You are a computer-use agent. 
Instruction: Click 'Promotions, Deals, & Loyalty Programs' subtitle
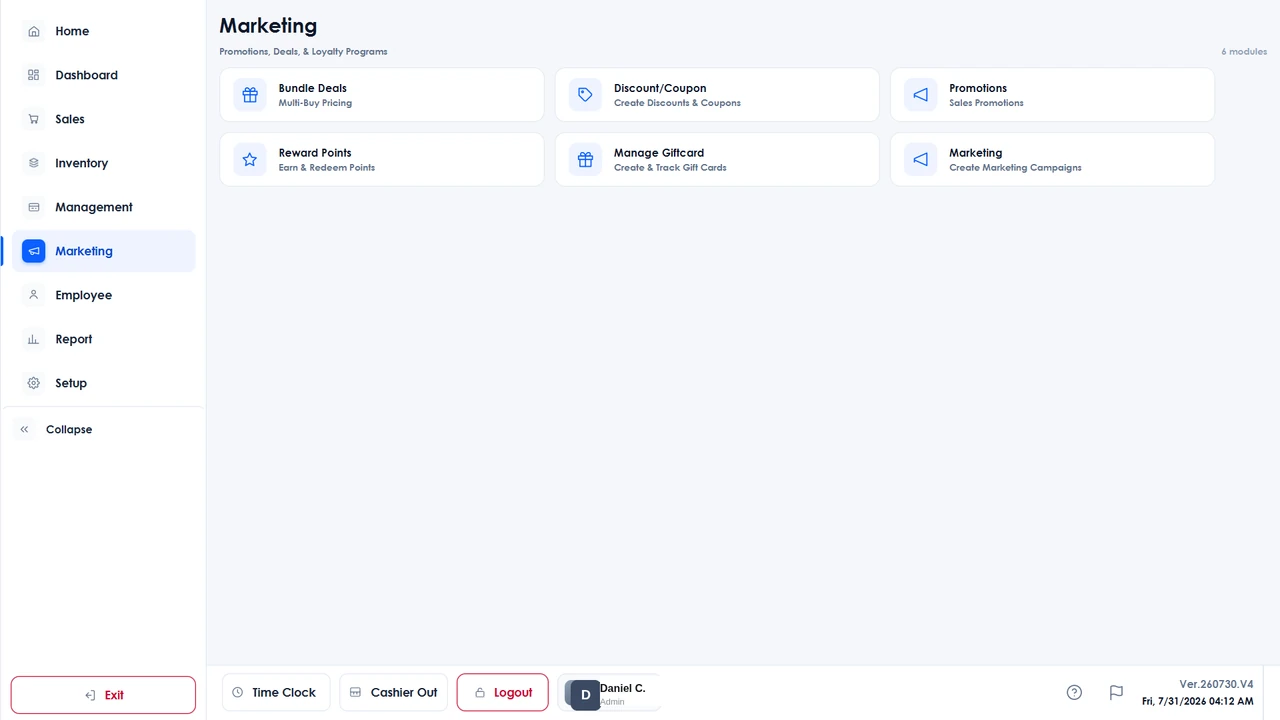303,51
